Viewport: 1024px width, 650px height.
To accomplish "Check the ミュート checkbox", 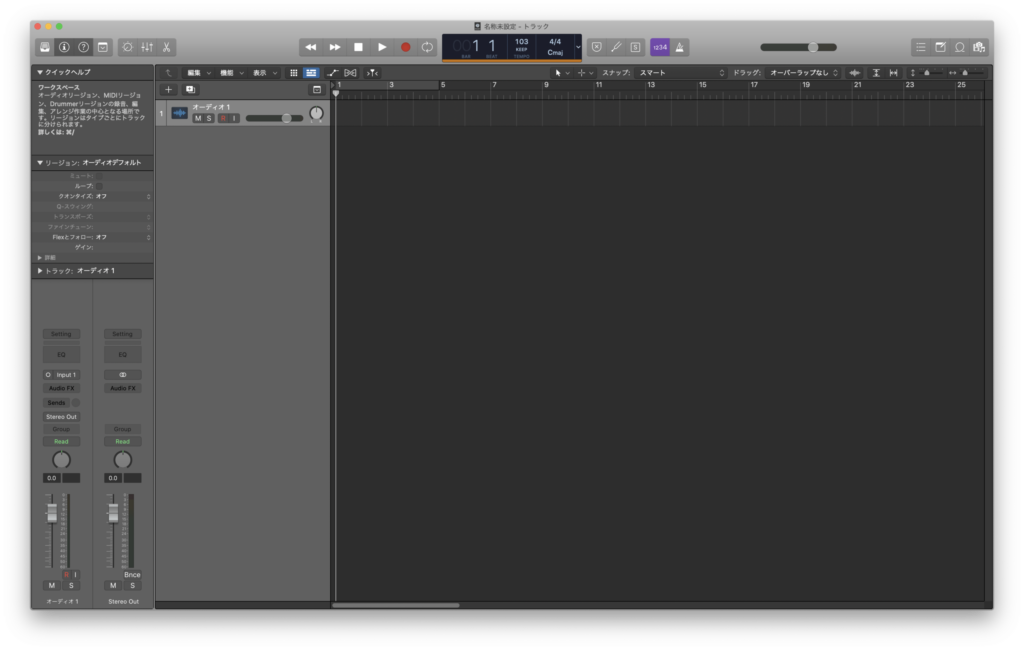I will point(99,176).
